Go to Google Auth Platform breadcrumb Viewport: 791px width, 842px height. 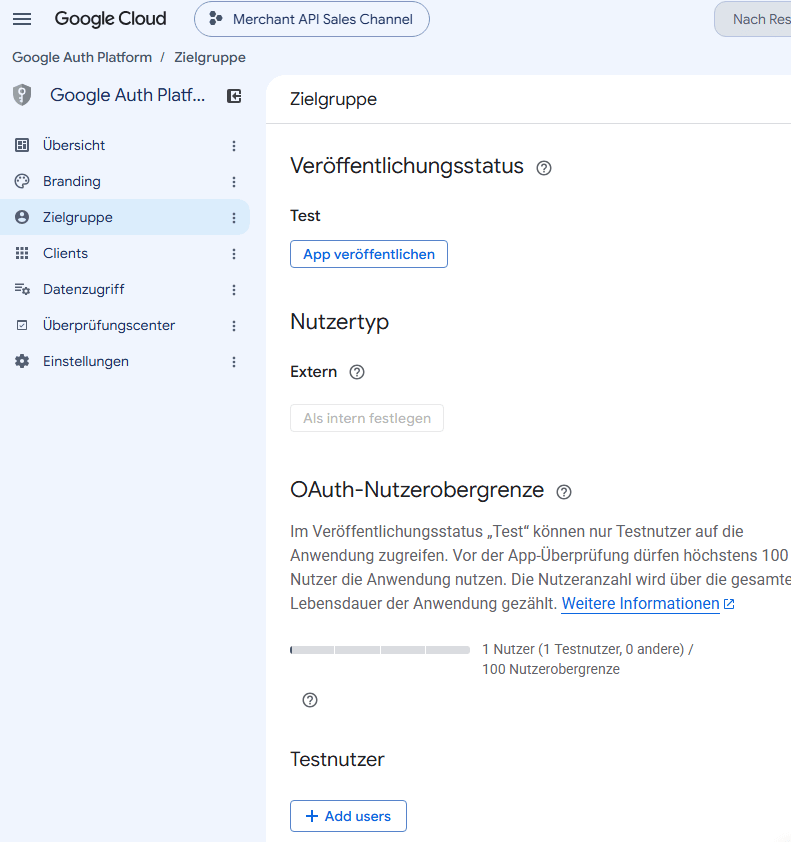pos(82,57)
